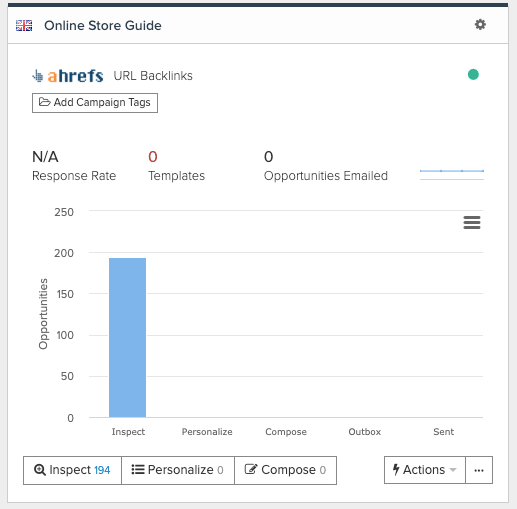Click the green status indicator dot

(473, 74)
